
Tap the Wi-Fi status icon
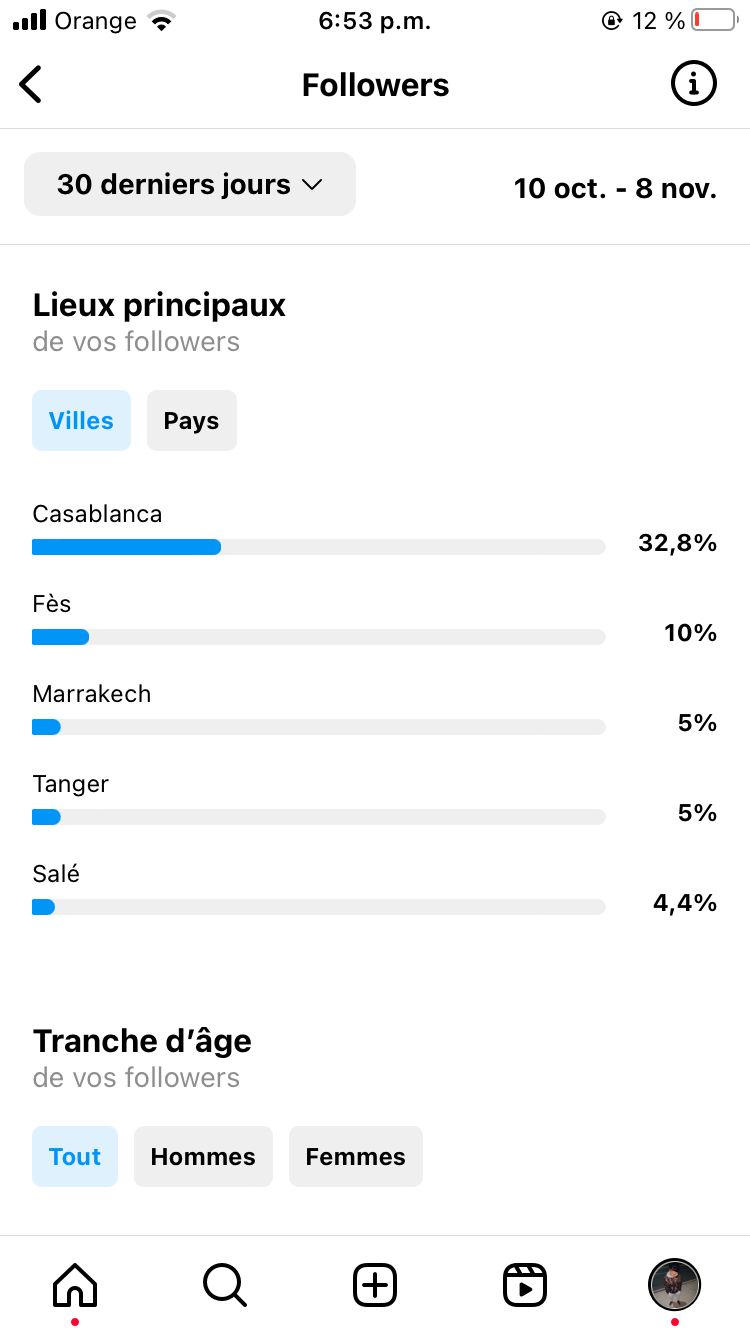tap(159, 20)
